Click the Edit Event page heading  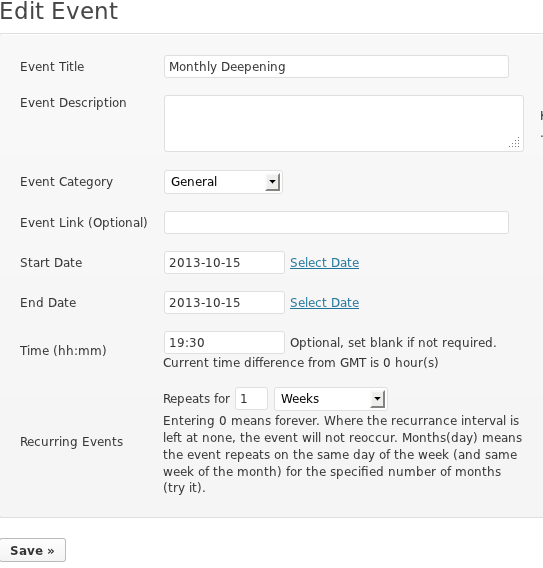[x=59, y=11]
